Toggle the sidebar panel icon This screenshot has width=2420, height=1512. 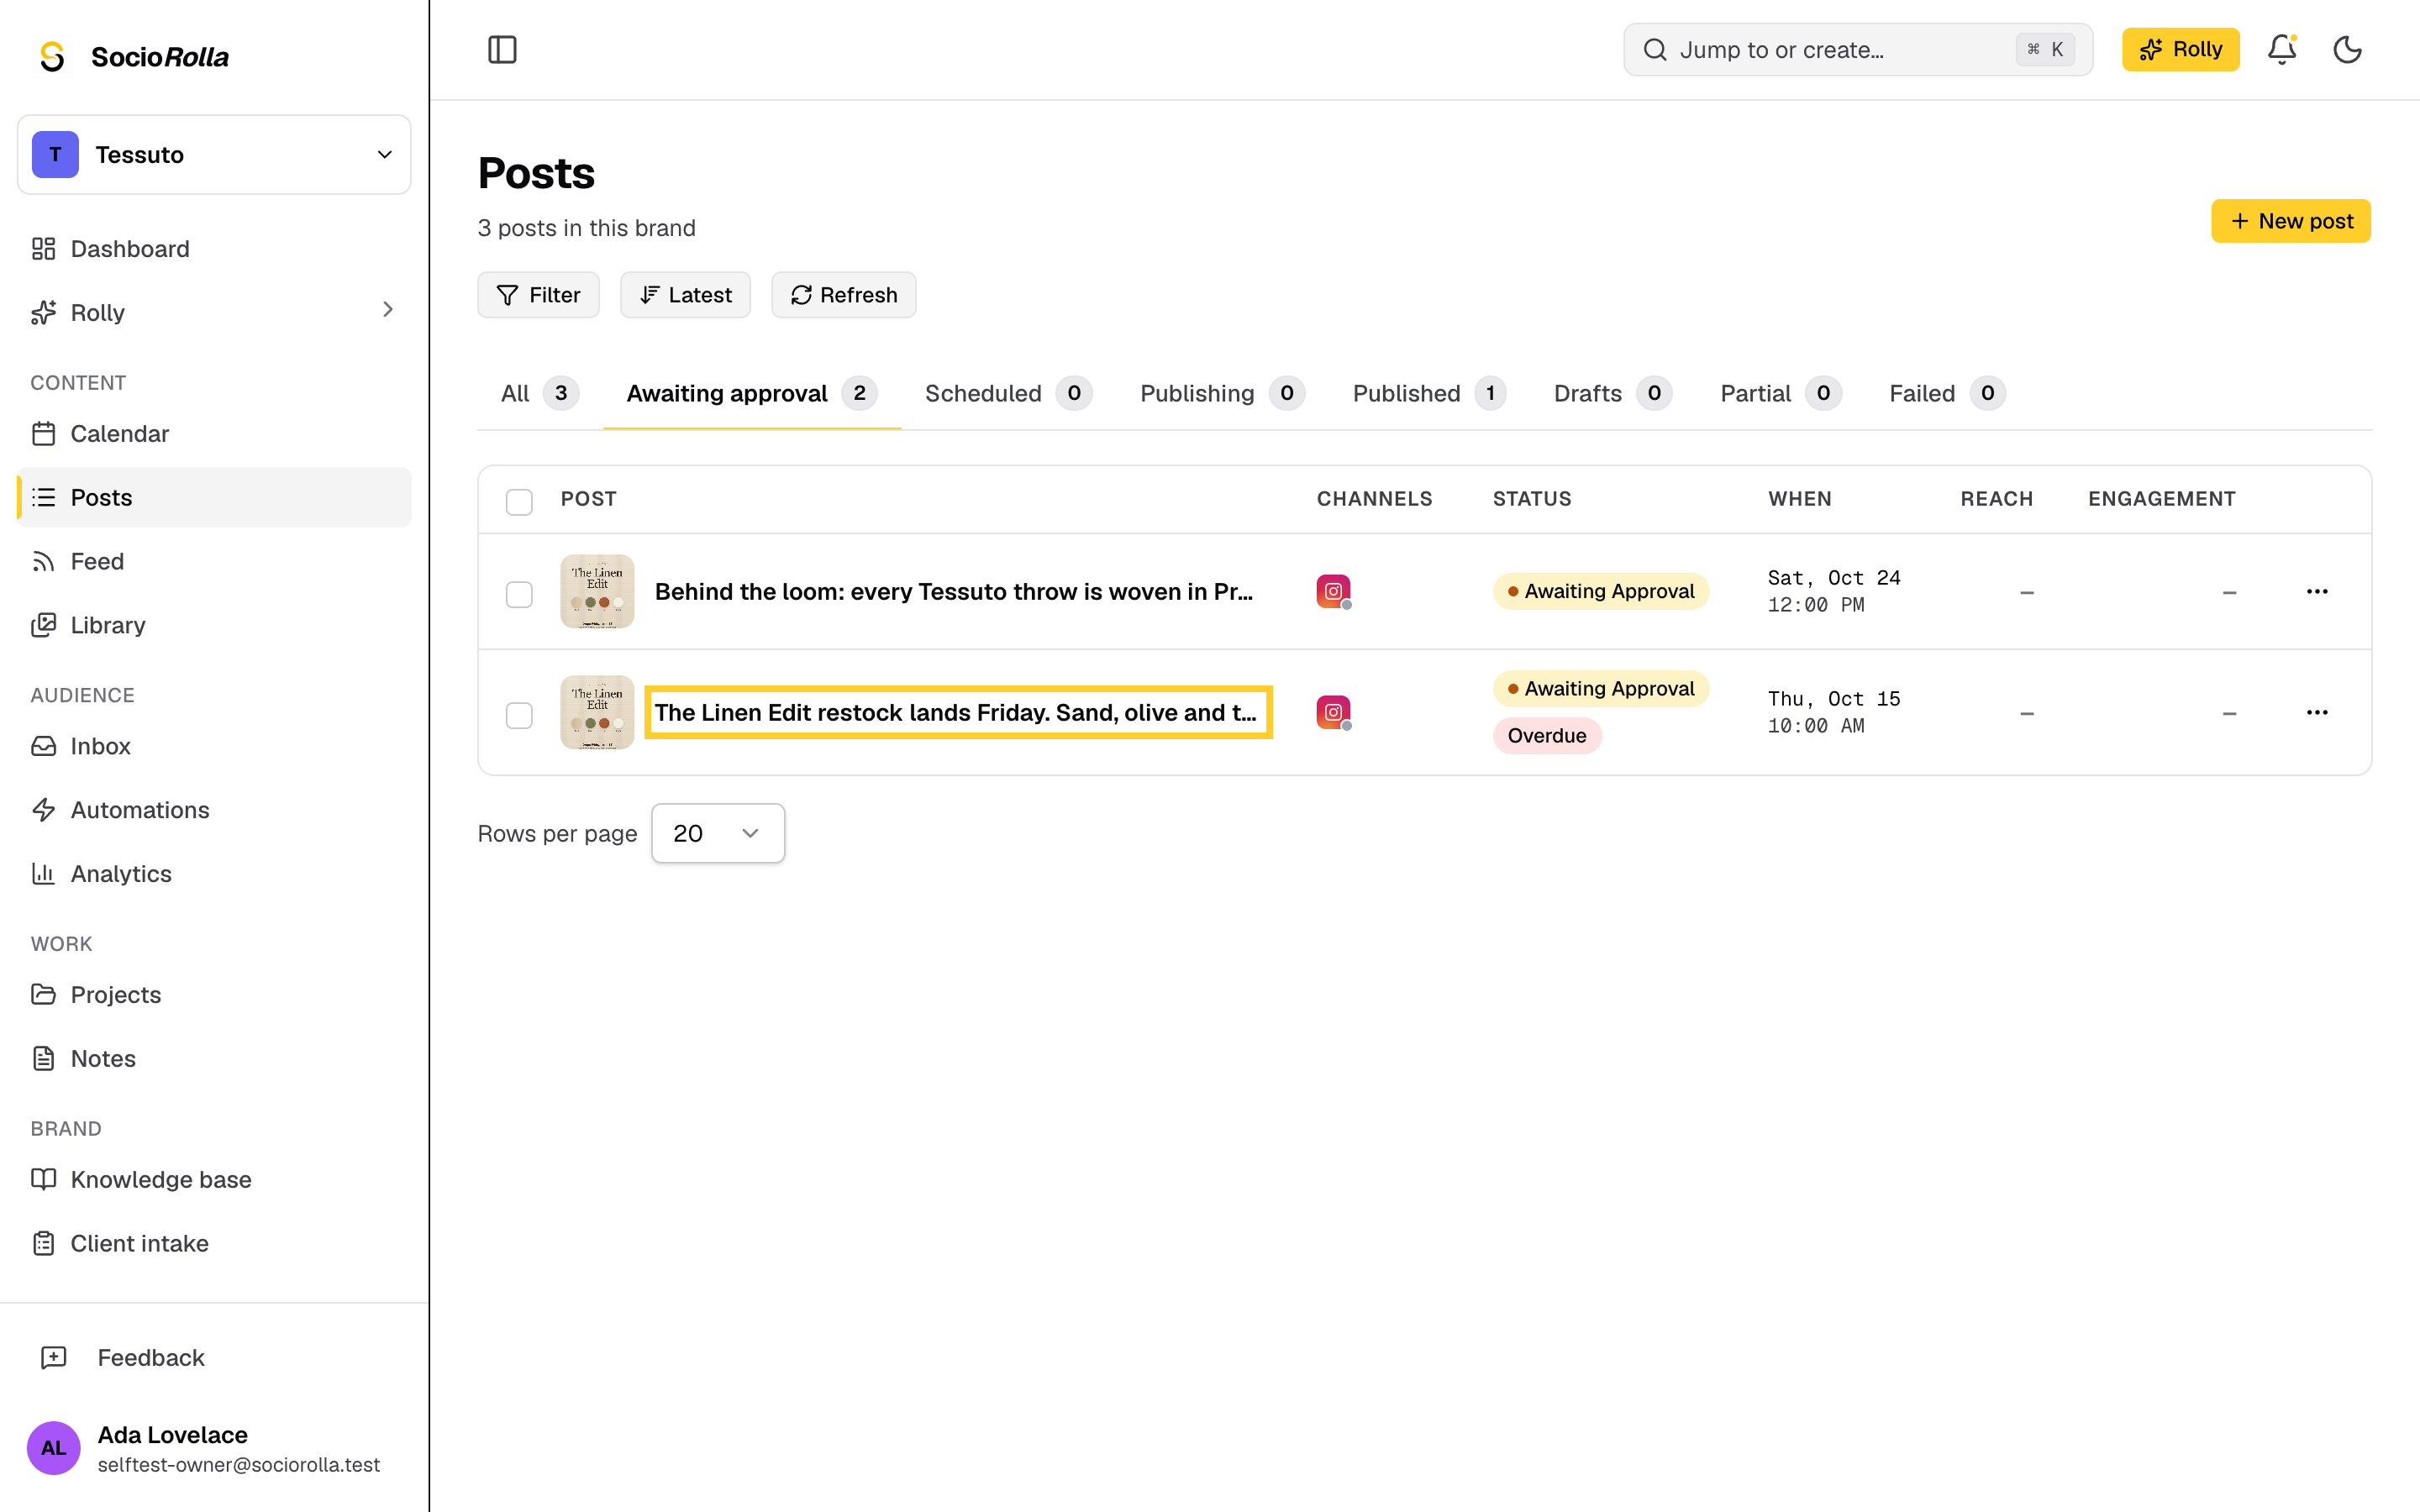(502, 49)
